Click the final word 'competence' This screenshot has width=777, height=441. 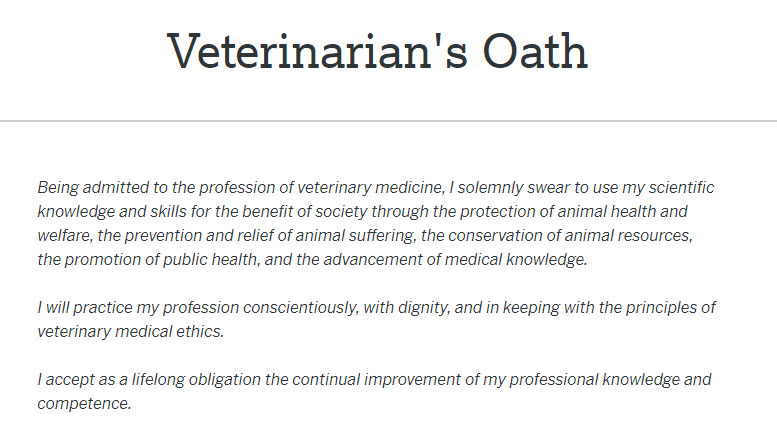click(x=83, y=403)
